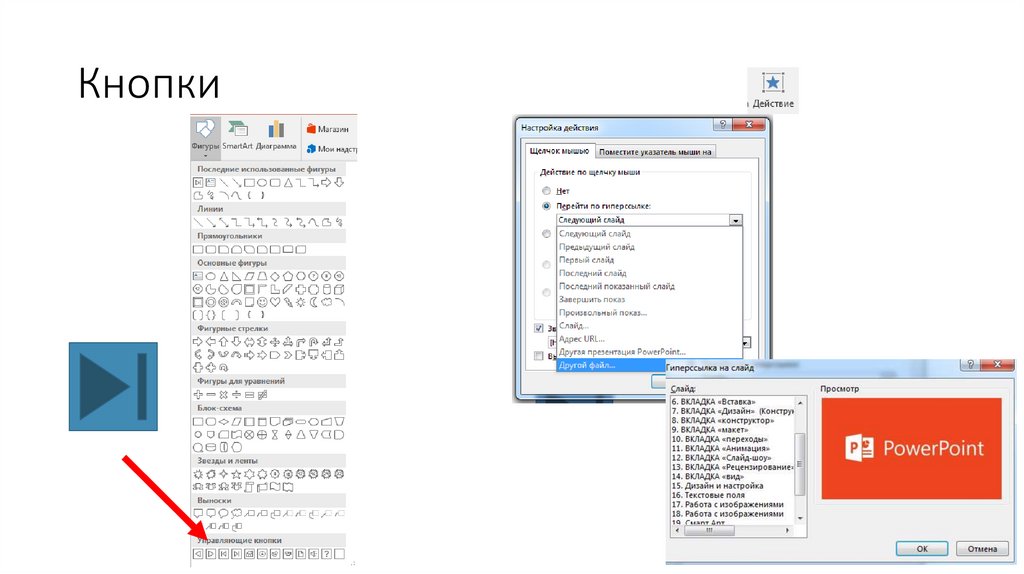
Task: Select slide 13. ВКЛАДКА «Рецензирование»
Action: 733,467
